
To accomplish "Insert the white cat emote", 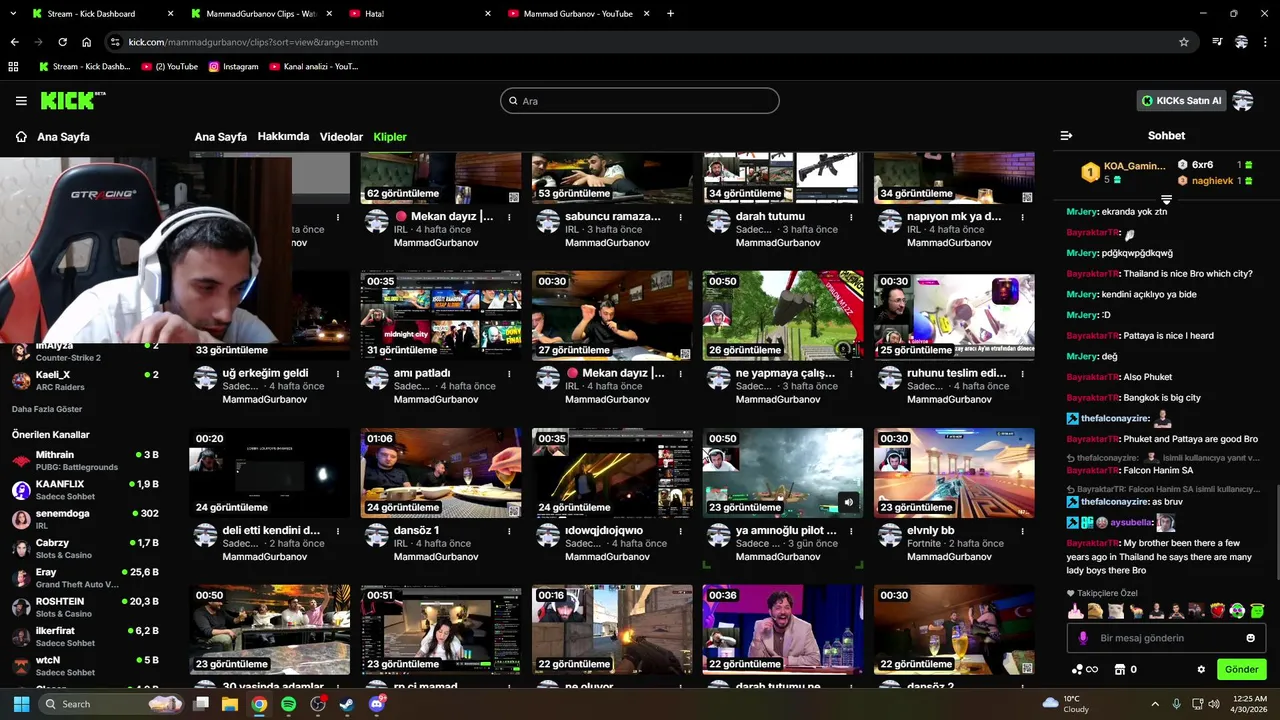I will point(1115,611).
